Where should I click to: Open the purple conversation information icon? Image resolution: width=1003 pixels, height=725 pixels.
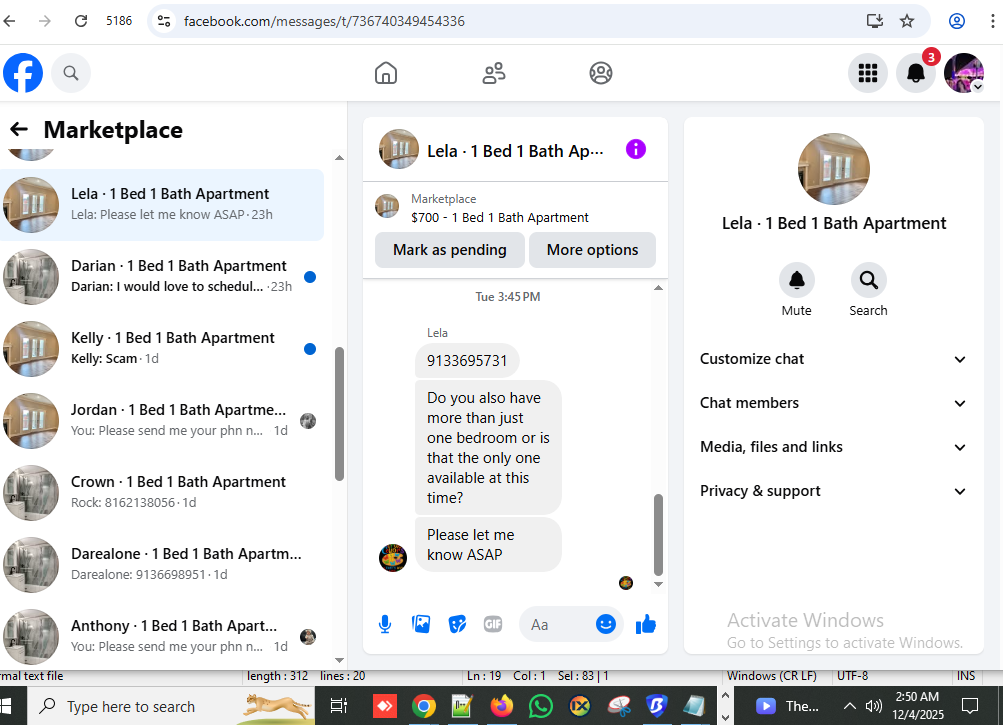(x=635, y=149)
